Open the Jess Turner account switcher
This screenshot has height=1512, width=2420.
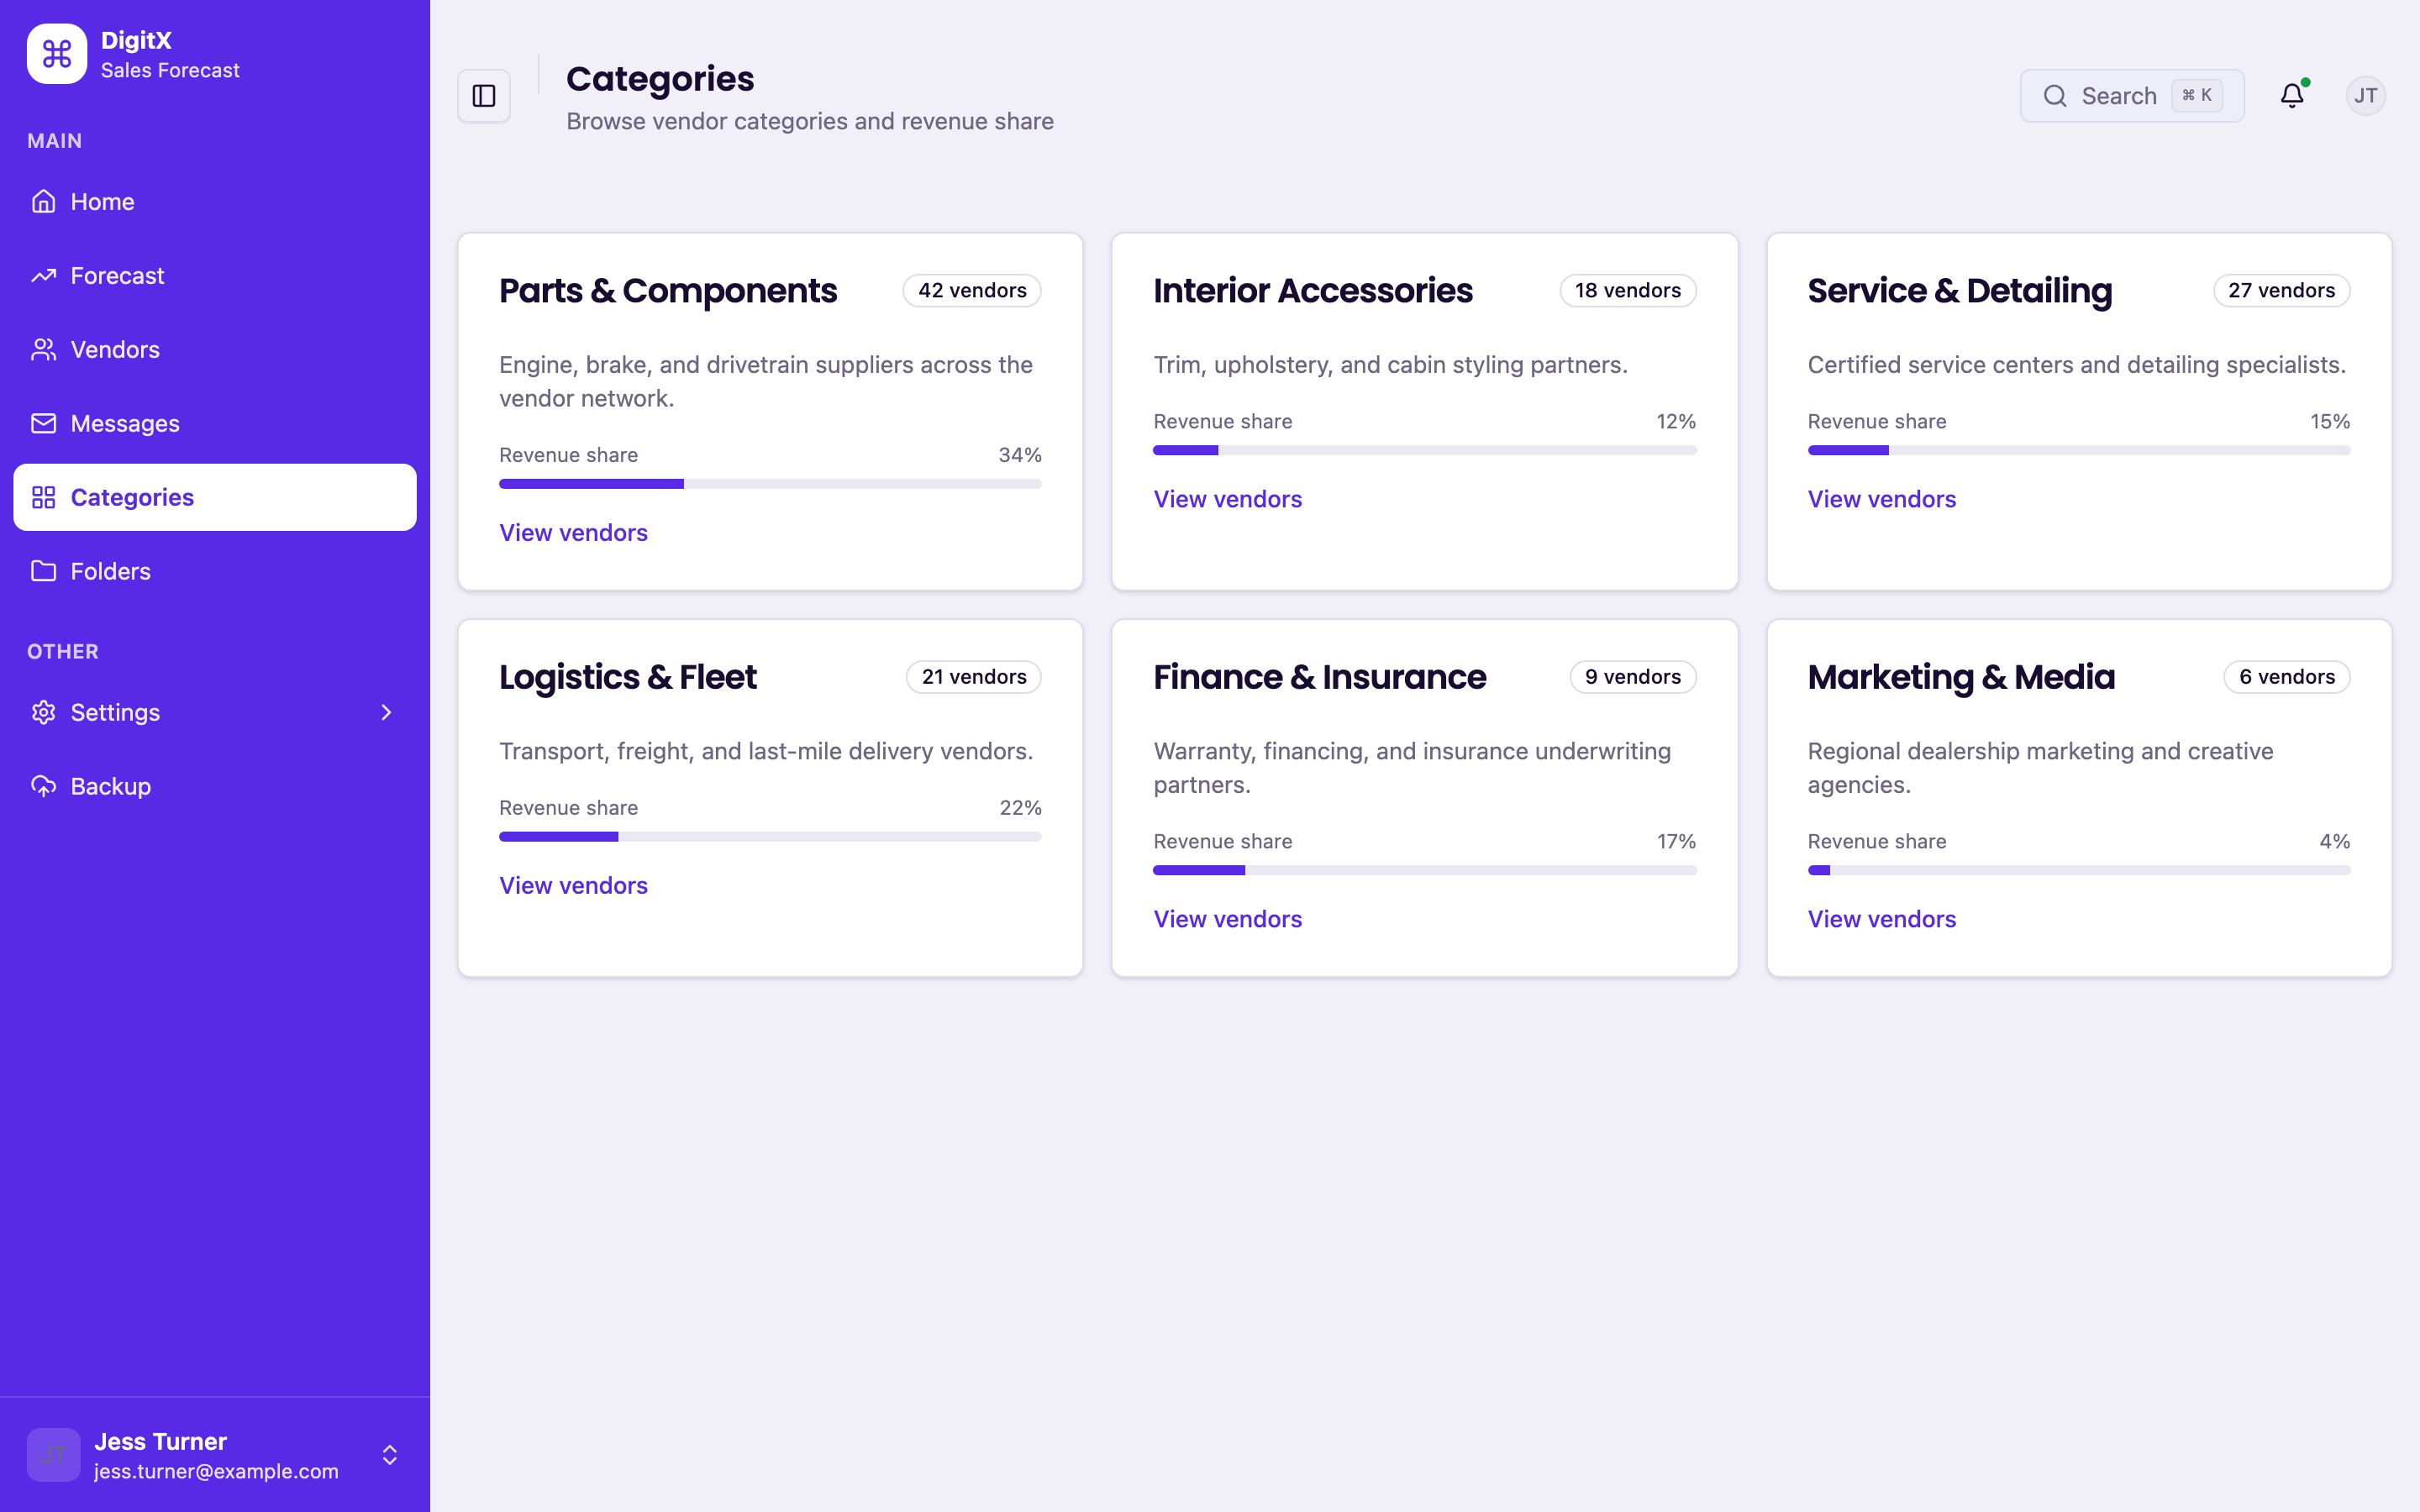tap(215, 1455)
